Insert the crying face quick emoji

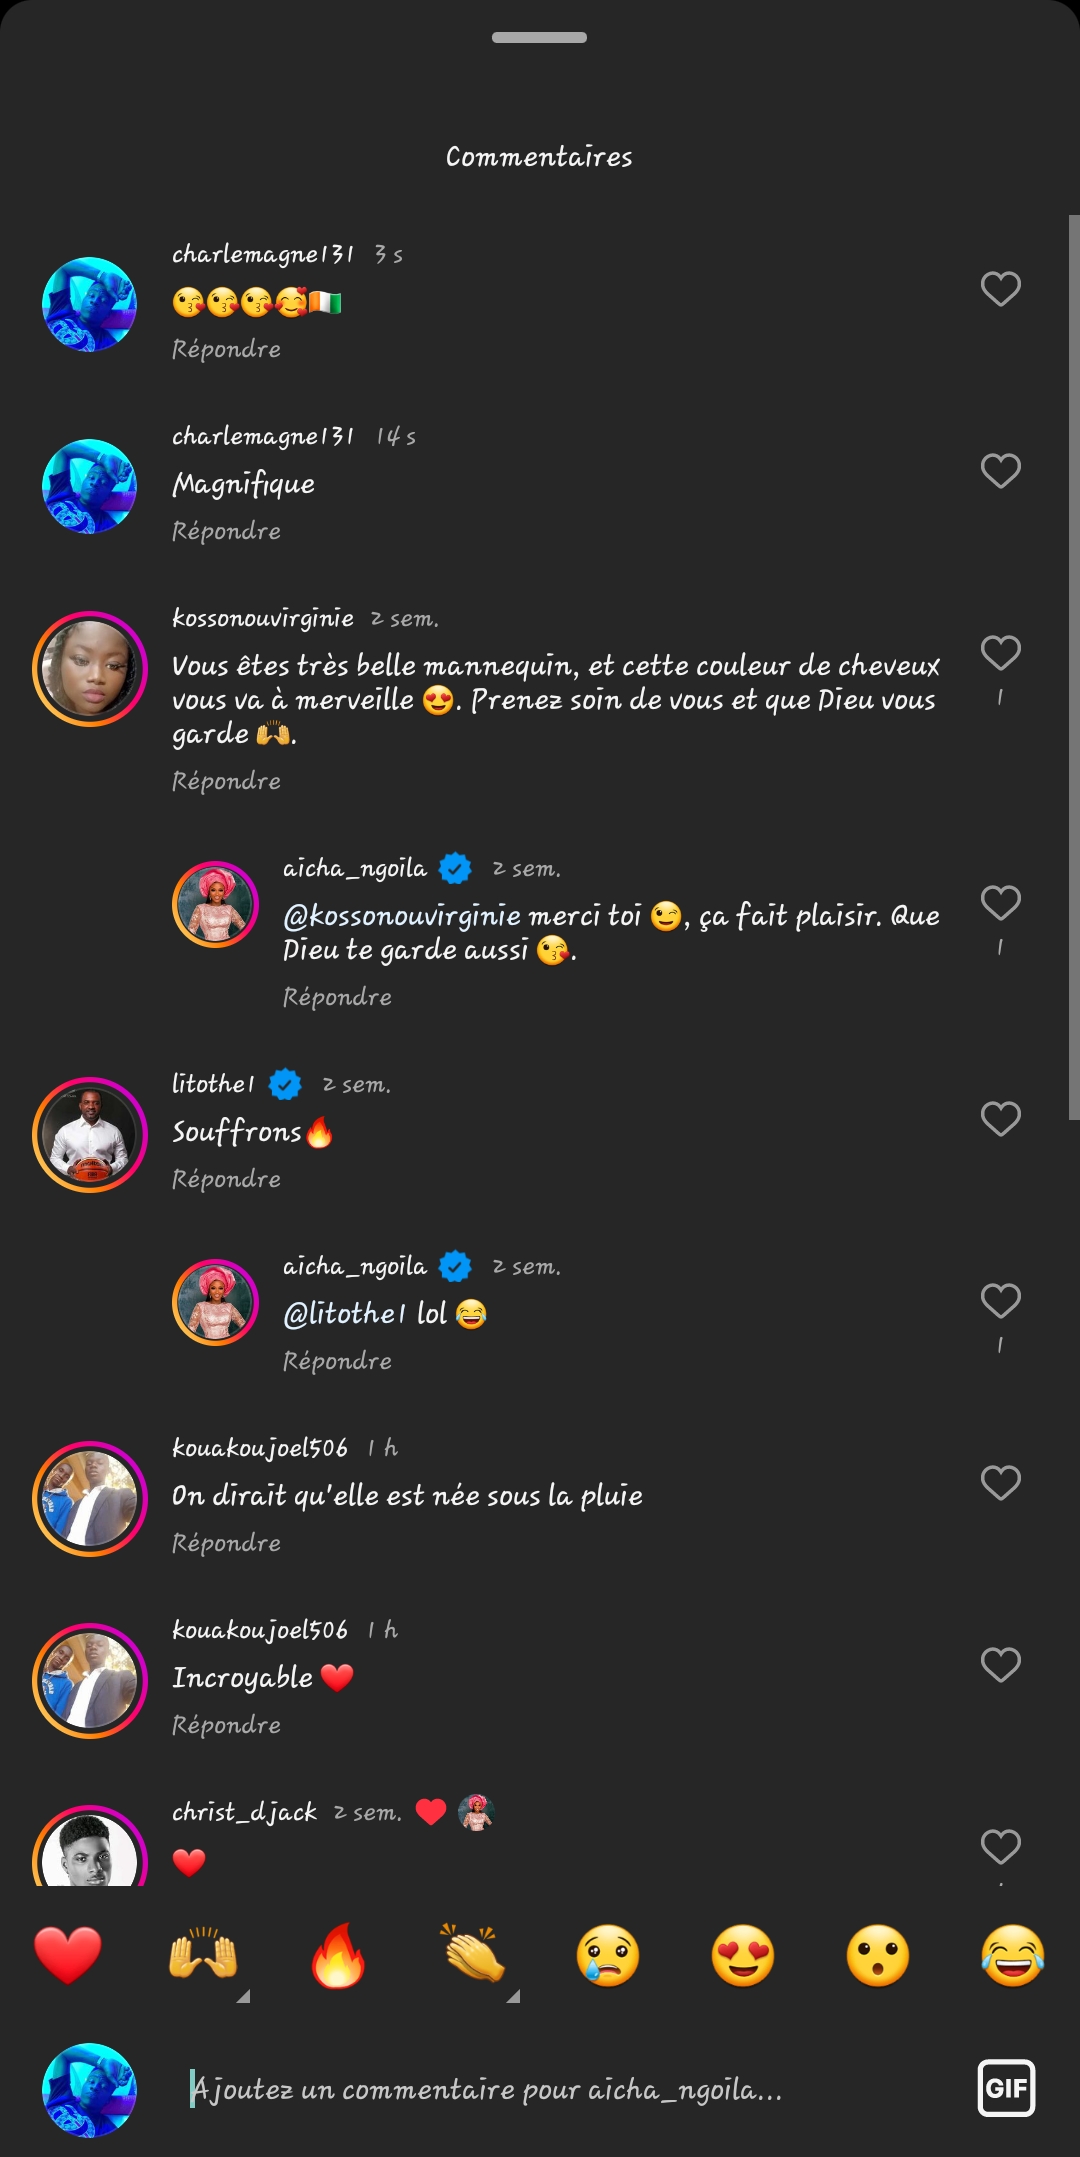608,1954
